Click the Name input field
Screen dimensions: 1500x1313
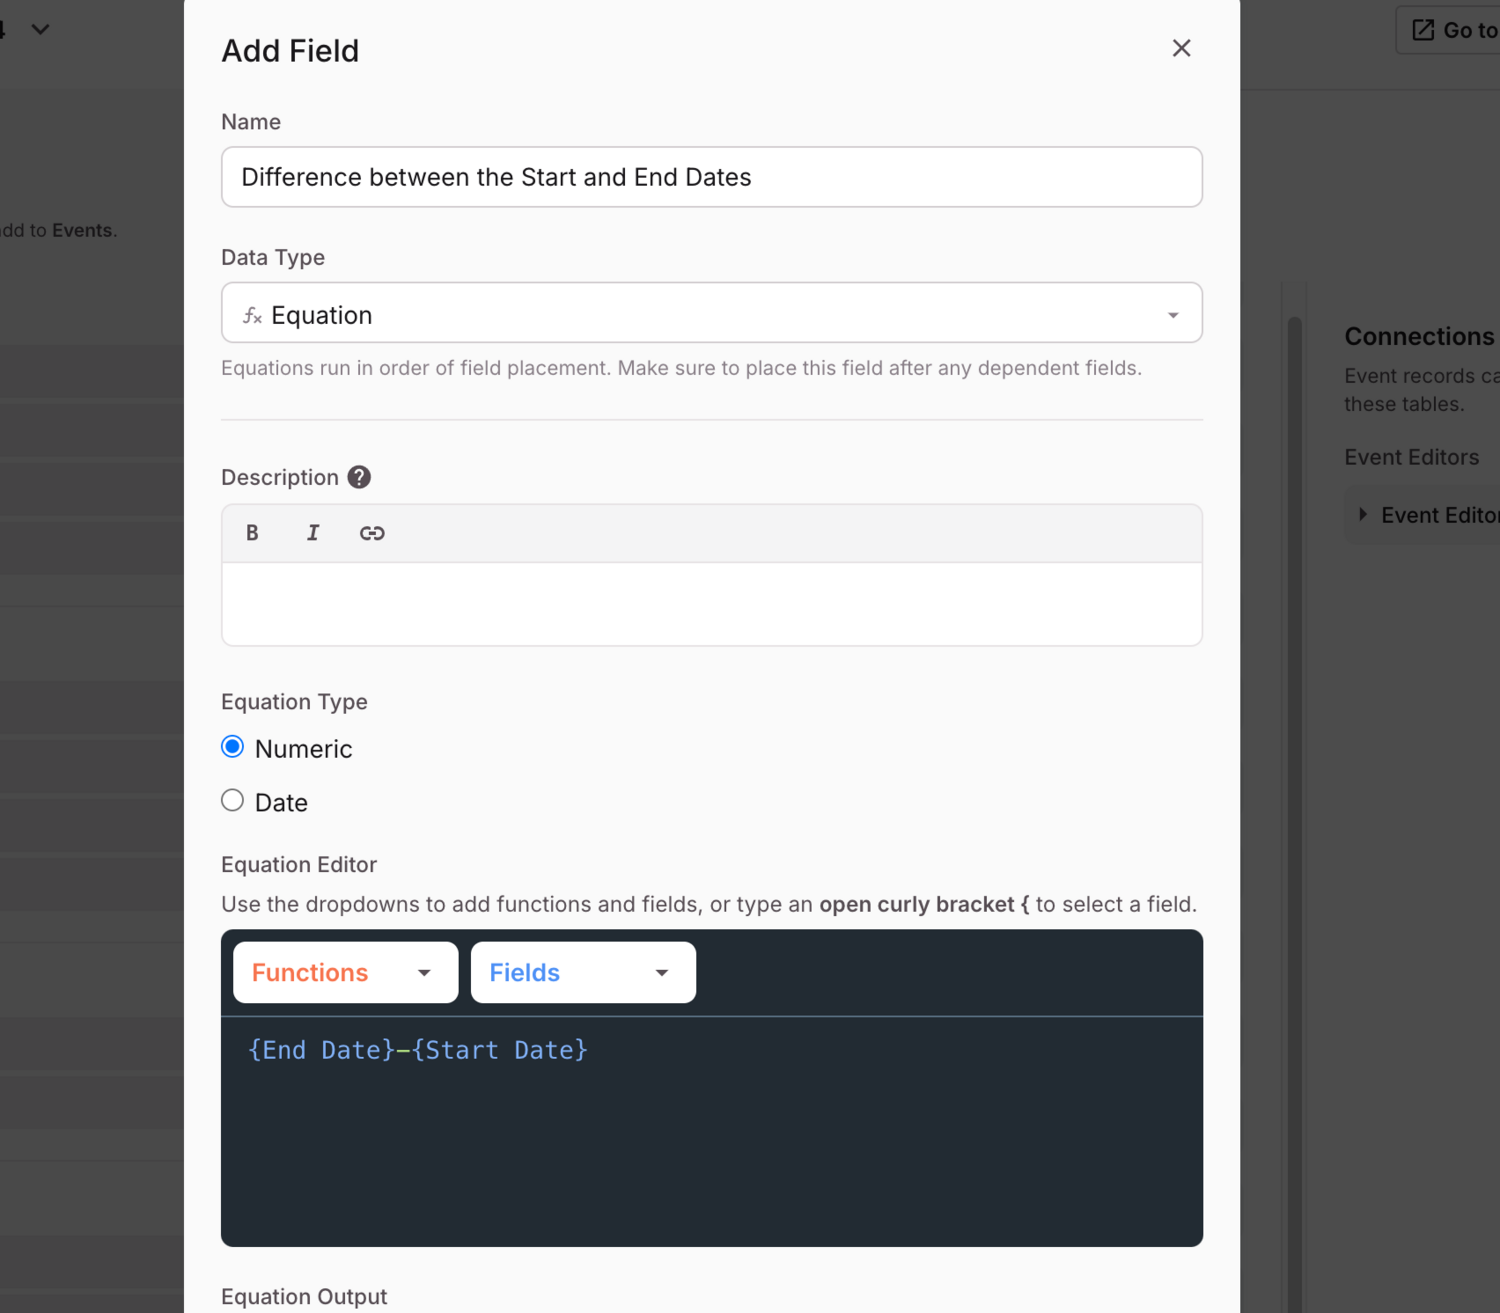711,177
